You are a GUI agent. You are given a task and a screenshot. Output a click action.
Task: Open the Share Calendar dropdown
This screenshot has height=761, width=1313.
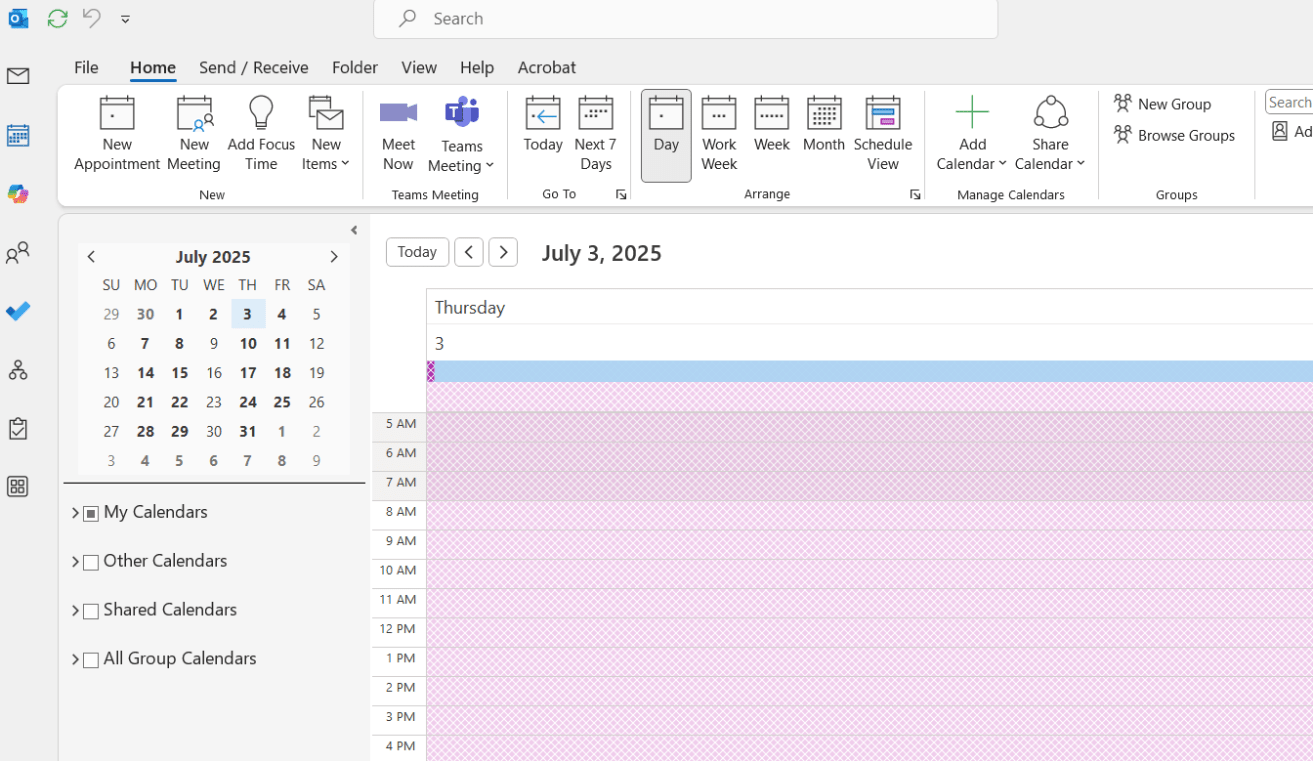[1050, 134]
